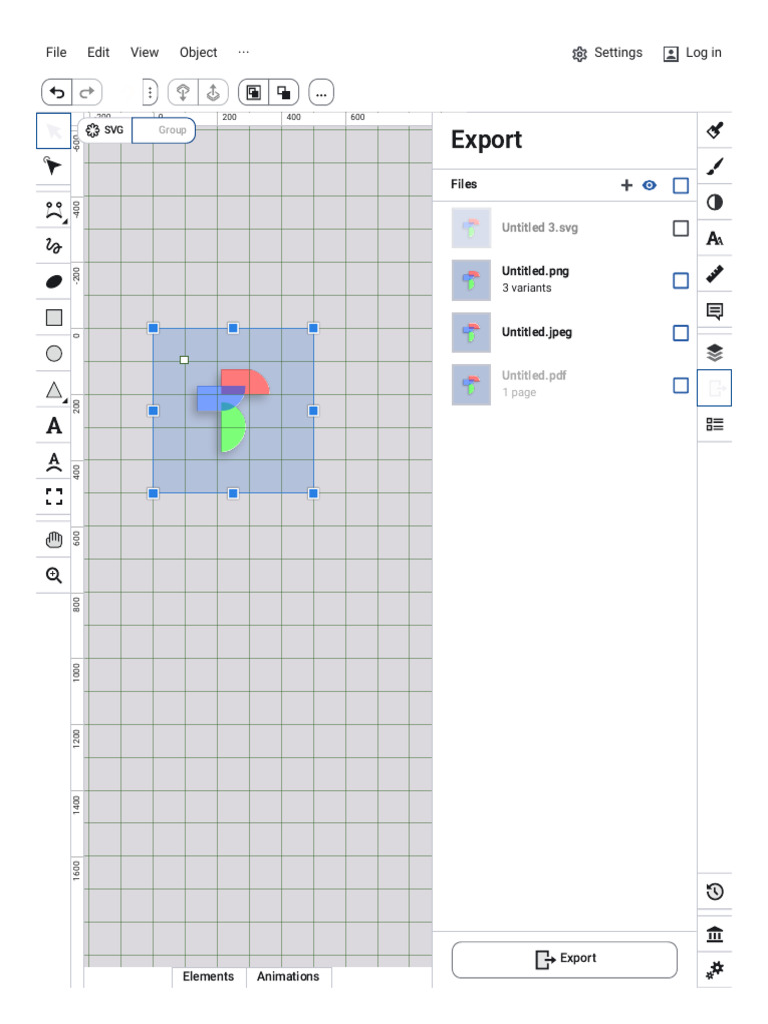Select the zoom magnifier tool
Viewport: 768px width, 1024px height.
point(54,575)
